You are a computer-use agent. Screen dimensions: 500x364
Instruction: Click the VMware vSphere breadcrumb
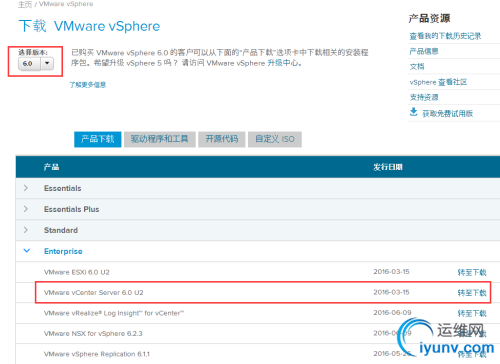click(x=66, y=4)
